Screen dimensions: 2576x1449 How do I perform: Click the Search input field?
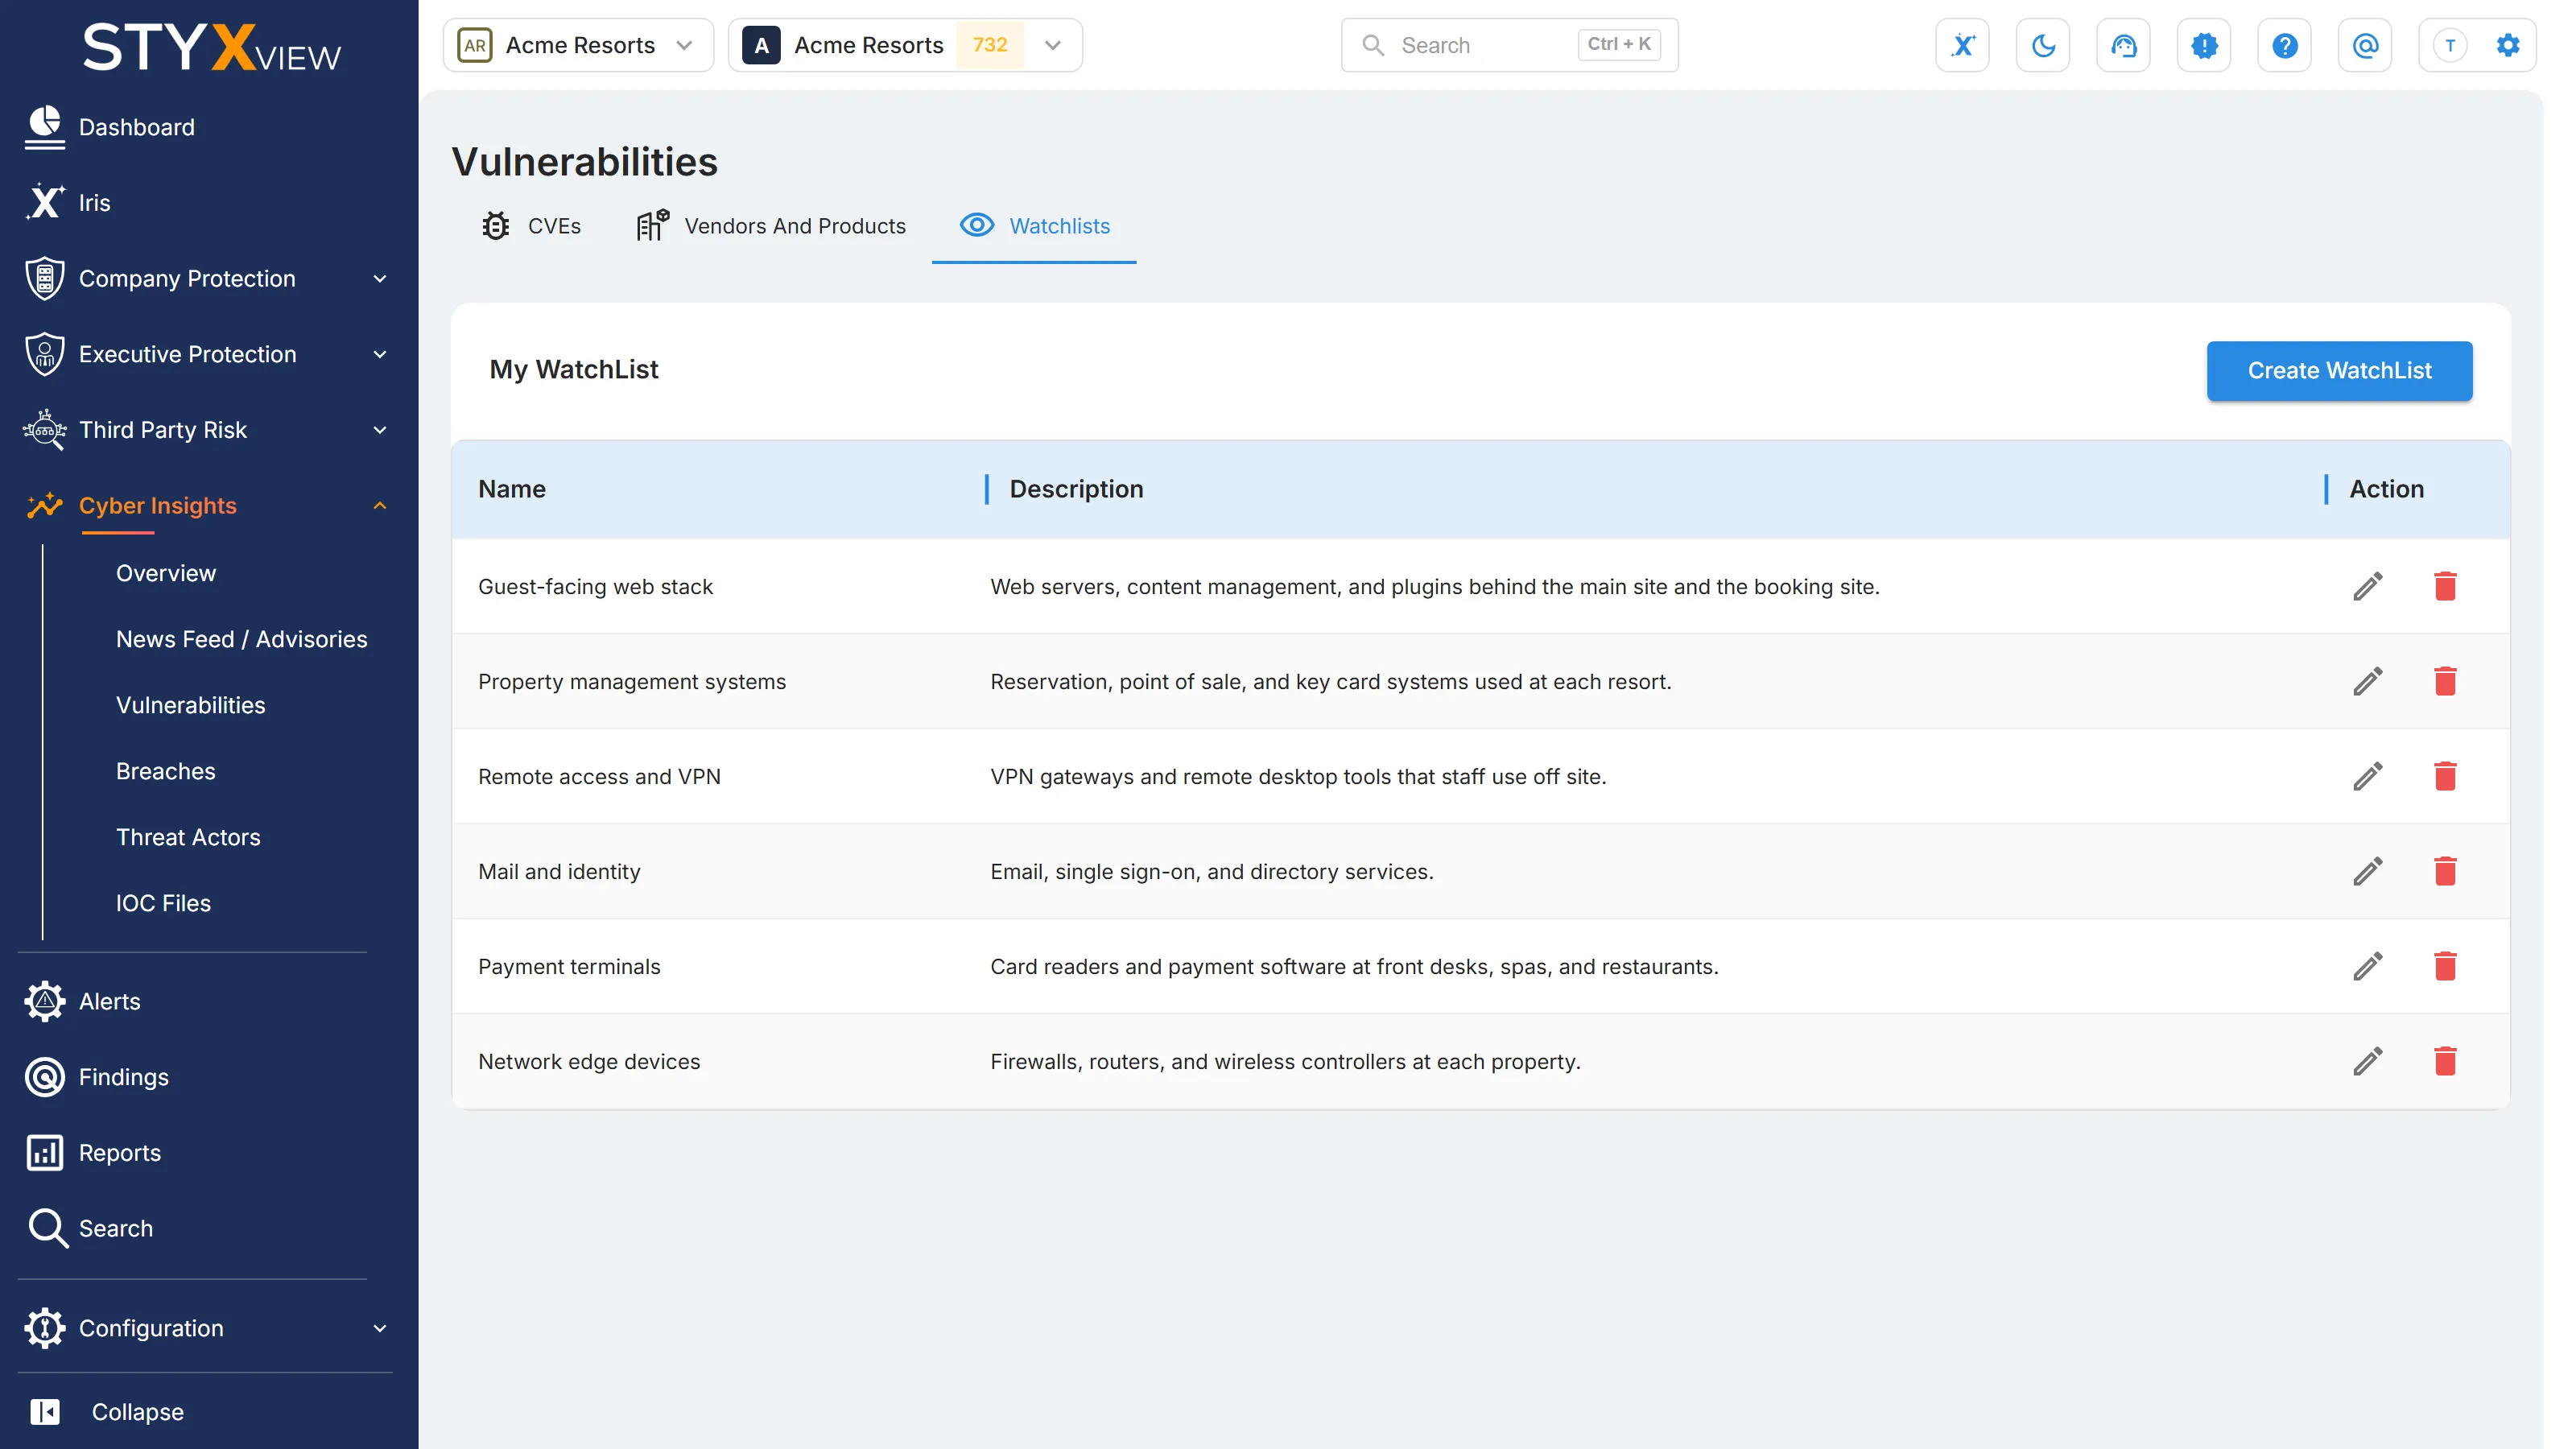tap(1509, 45)
